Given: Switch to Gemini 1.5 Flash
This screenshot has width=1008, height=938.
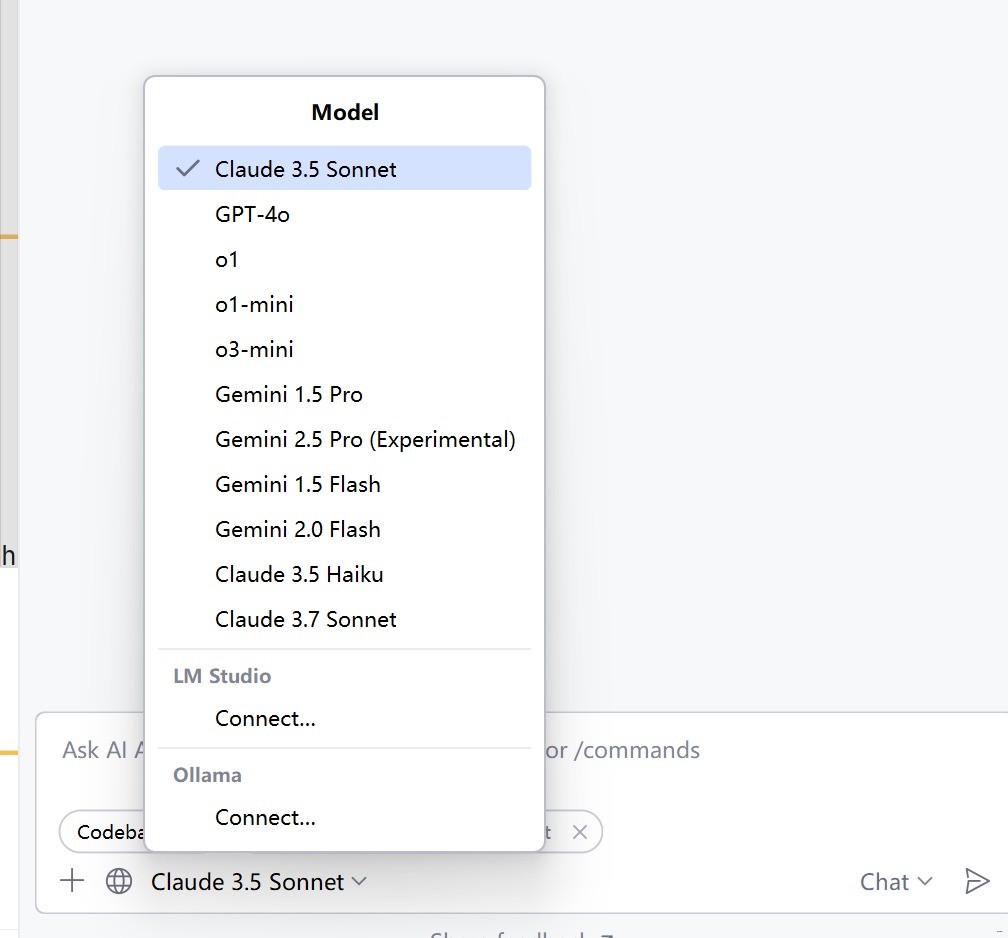Looking at the screenshot, I should [297, 484].
